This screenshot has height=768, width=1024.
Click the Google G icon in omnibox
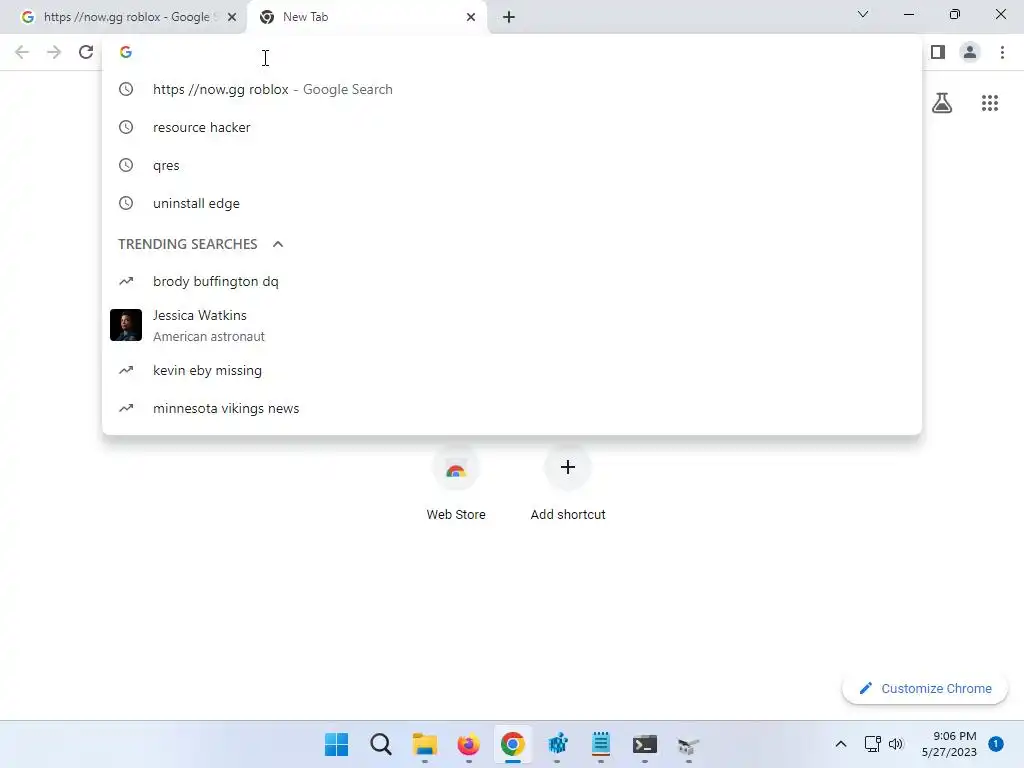[x=126, y=52]
